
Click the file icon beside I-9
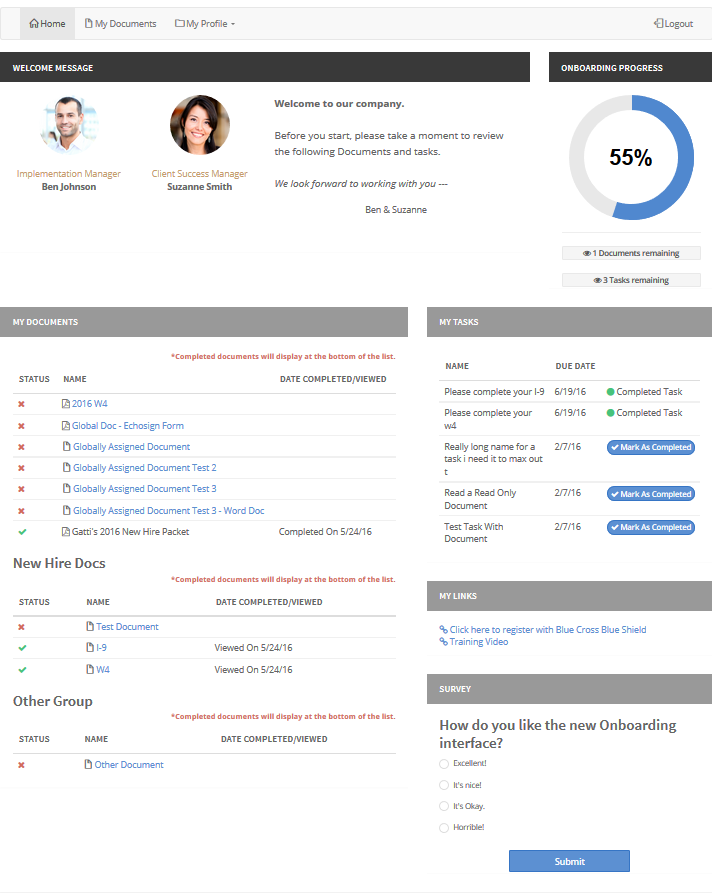pyautogui.click(x=90, y=648)
